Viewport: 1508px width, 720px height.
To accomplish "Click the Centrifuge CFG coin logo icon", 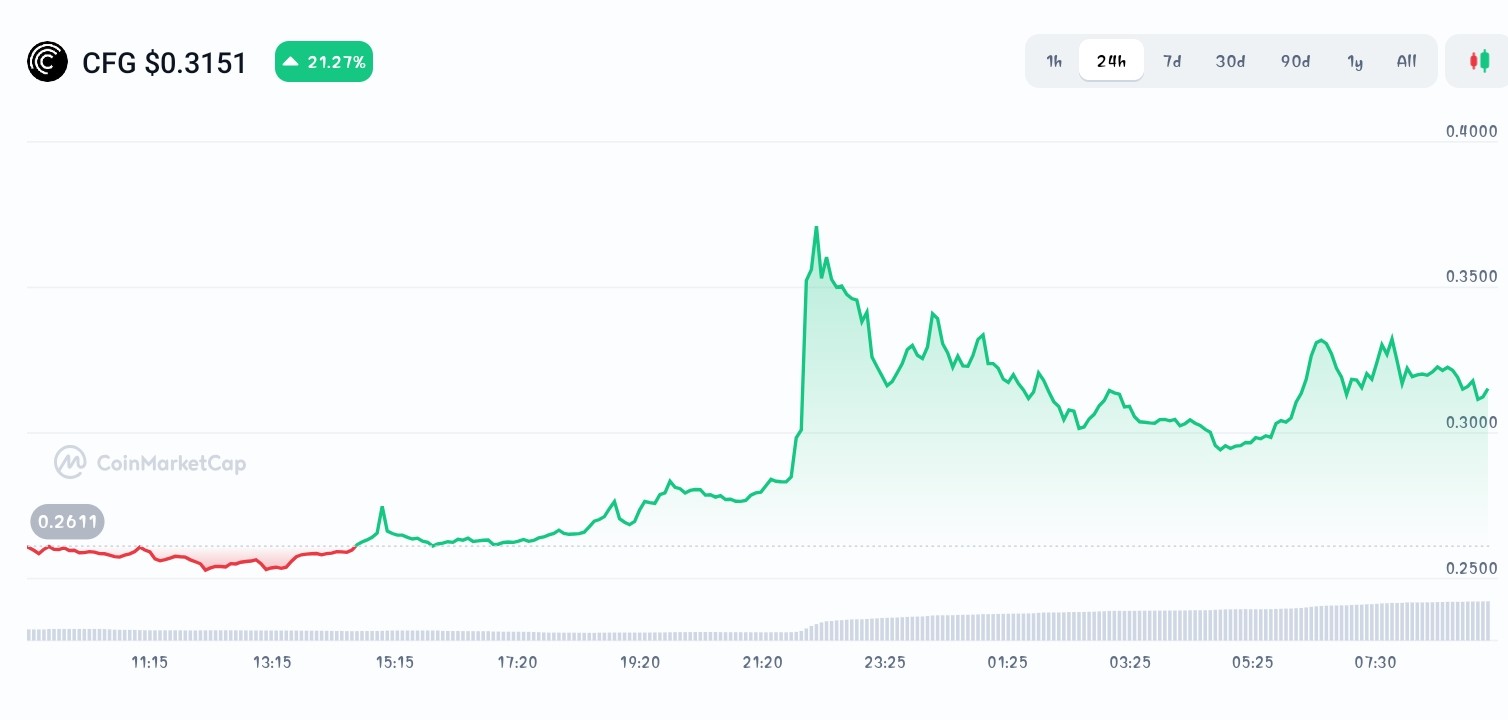I will point(47,62).
